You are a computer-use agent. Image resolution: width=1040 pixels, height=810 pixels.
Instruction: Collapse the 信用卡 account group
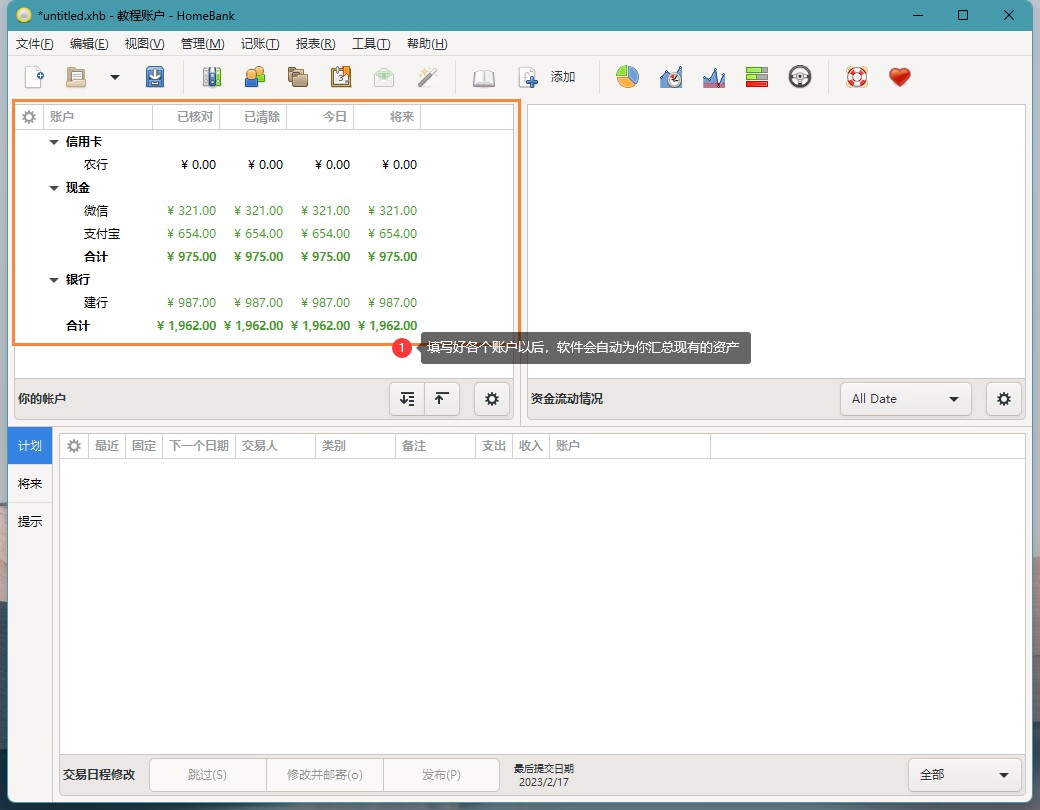(x=54, y=142)
